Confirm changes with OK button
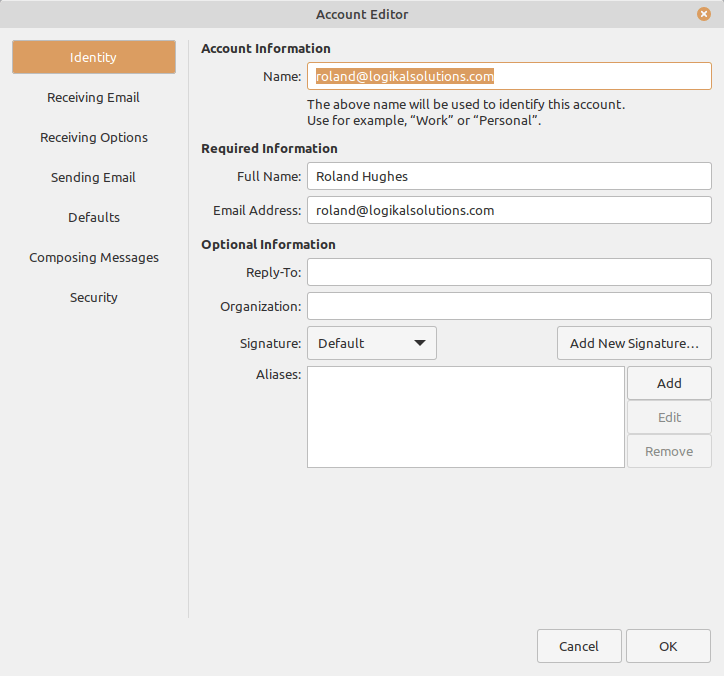 point(668,646)
